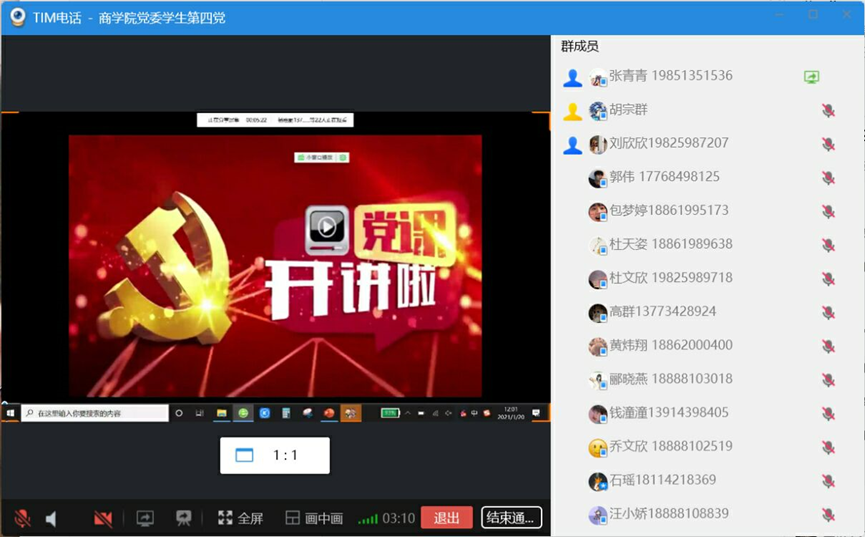The height and width of the screenshot is (537, 865).
Task: Select member name 包梦婷18861995173
Action: coord(669,210)
